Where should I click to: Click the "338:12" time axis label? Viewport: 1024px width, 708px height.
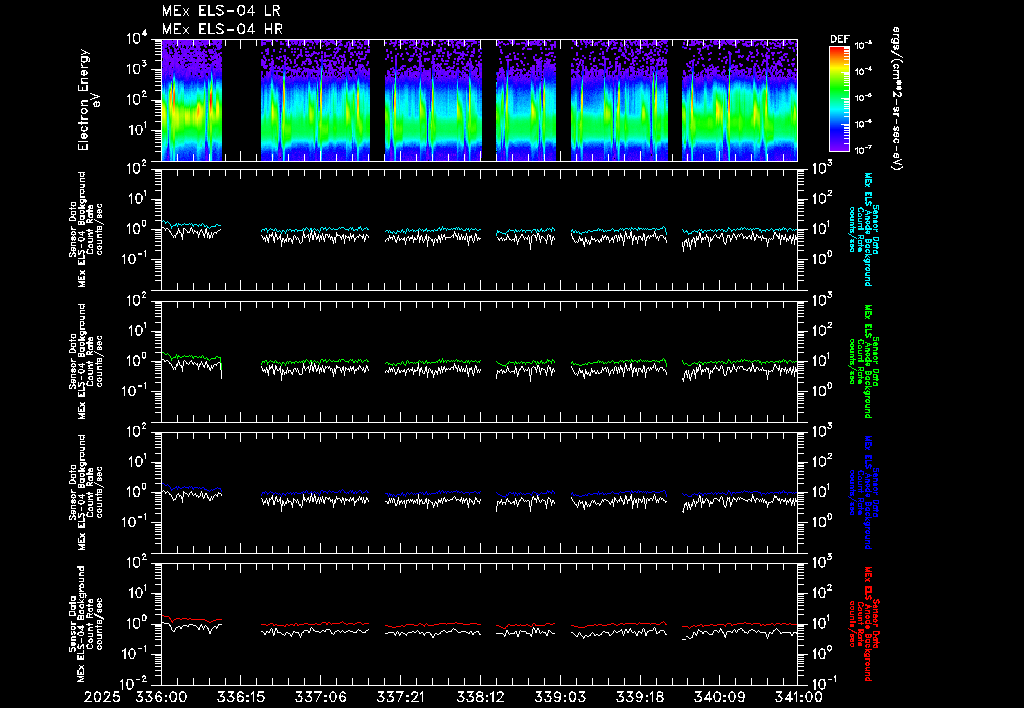click(x=479, y=698)
